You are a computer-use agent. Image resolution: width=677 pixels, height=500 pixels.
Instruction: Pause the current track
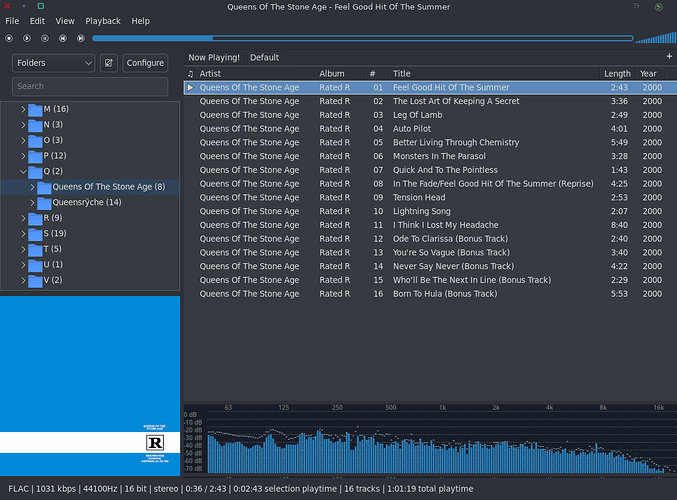(46, 39)
